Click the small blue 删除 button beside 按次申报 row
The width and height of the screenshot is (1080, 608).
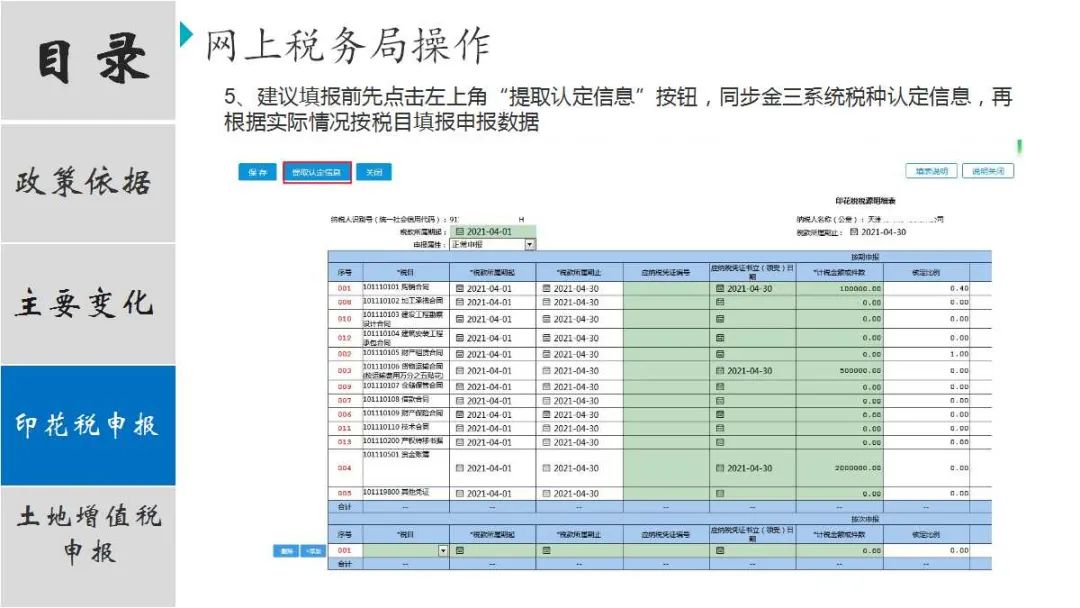pos(287,551)
